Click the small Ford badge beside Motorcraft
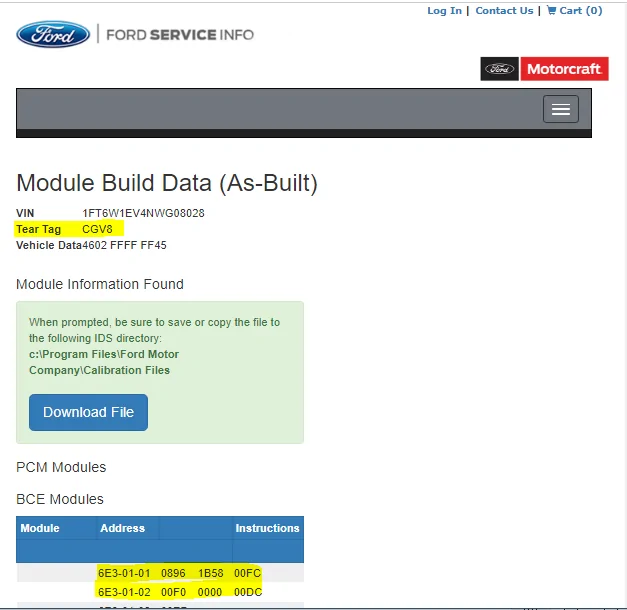This screenshot has width=627, height=610. pyautogui.click(x=500, y=69)
